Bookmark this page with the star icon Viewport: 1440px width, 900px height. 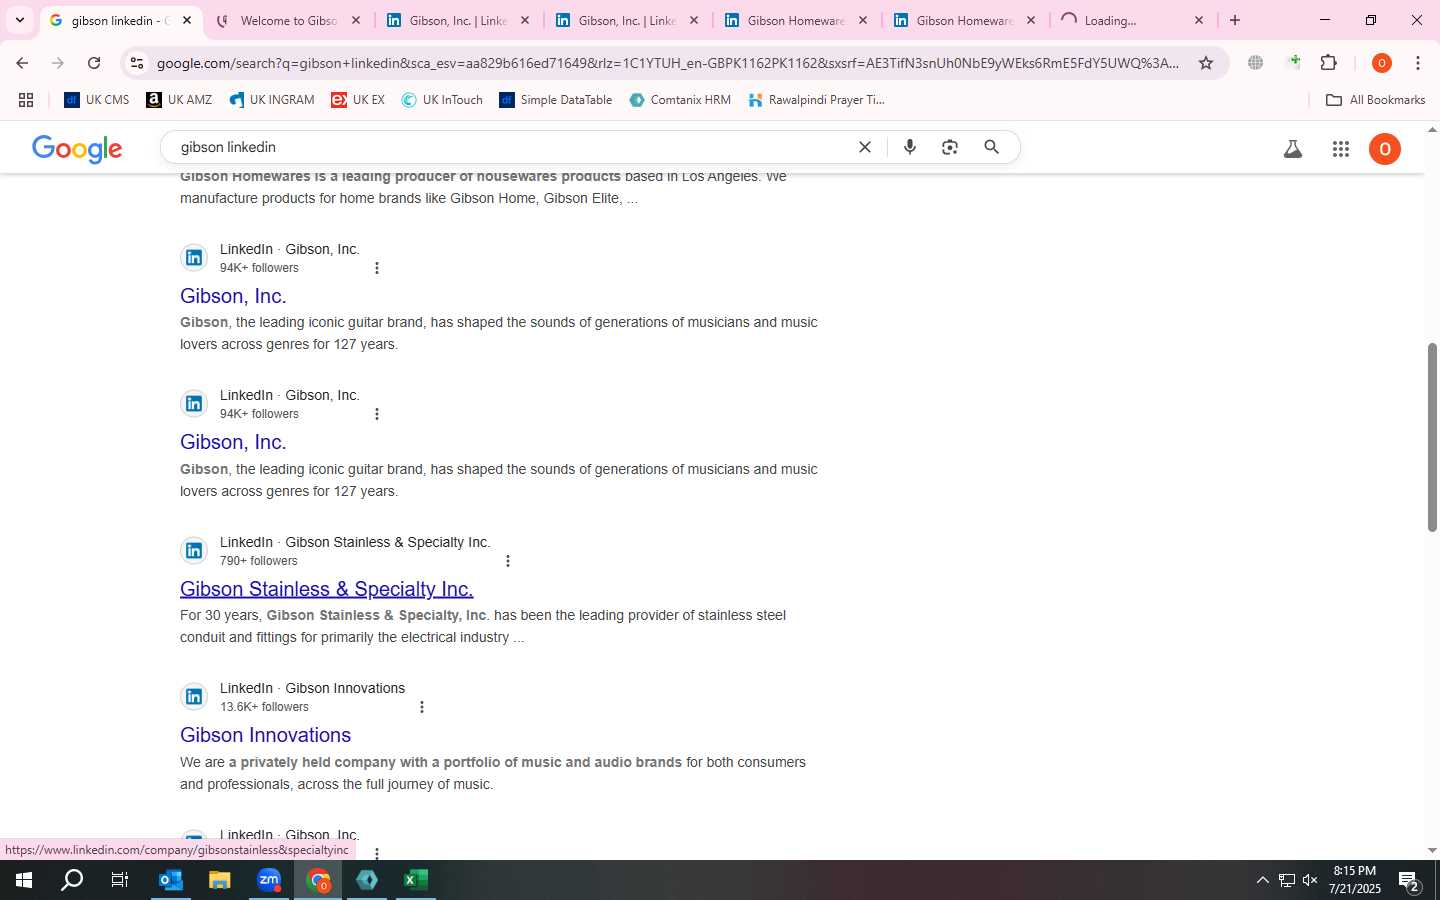1206,63
